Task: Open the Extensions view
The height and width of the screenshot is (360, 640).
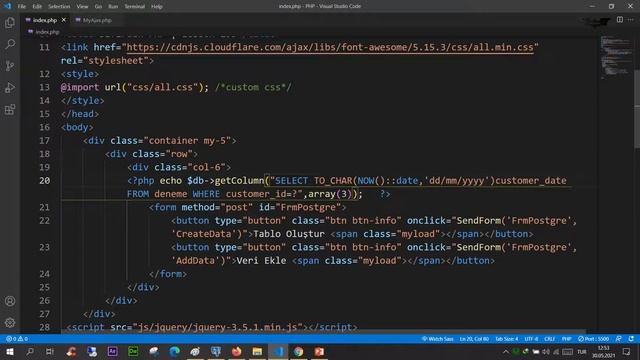Action: point(10,109)
